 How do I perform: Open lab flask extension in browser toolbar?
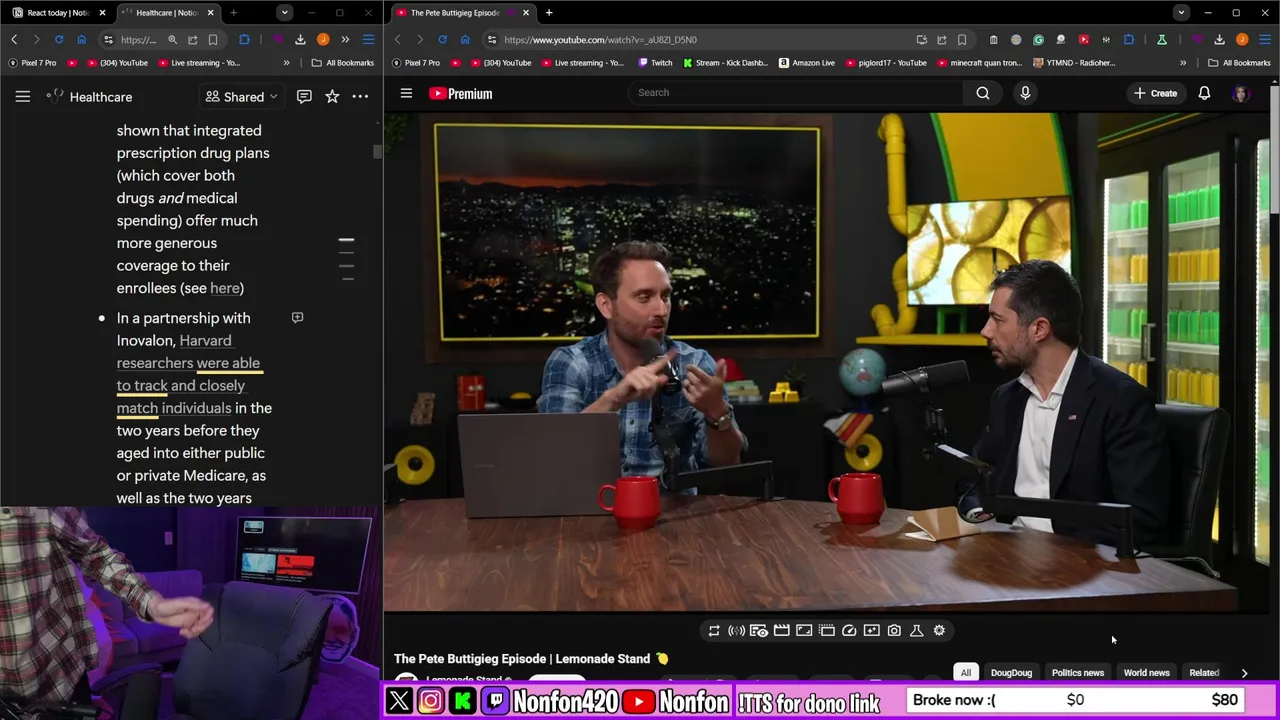point(1161,39)
